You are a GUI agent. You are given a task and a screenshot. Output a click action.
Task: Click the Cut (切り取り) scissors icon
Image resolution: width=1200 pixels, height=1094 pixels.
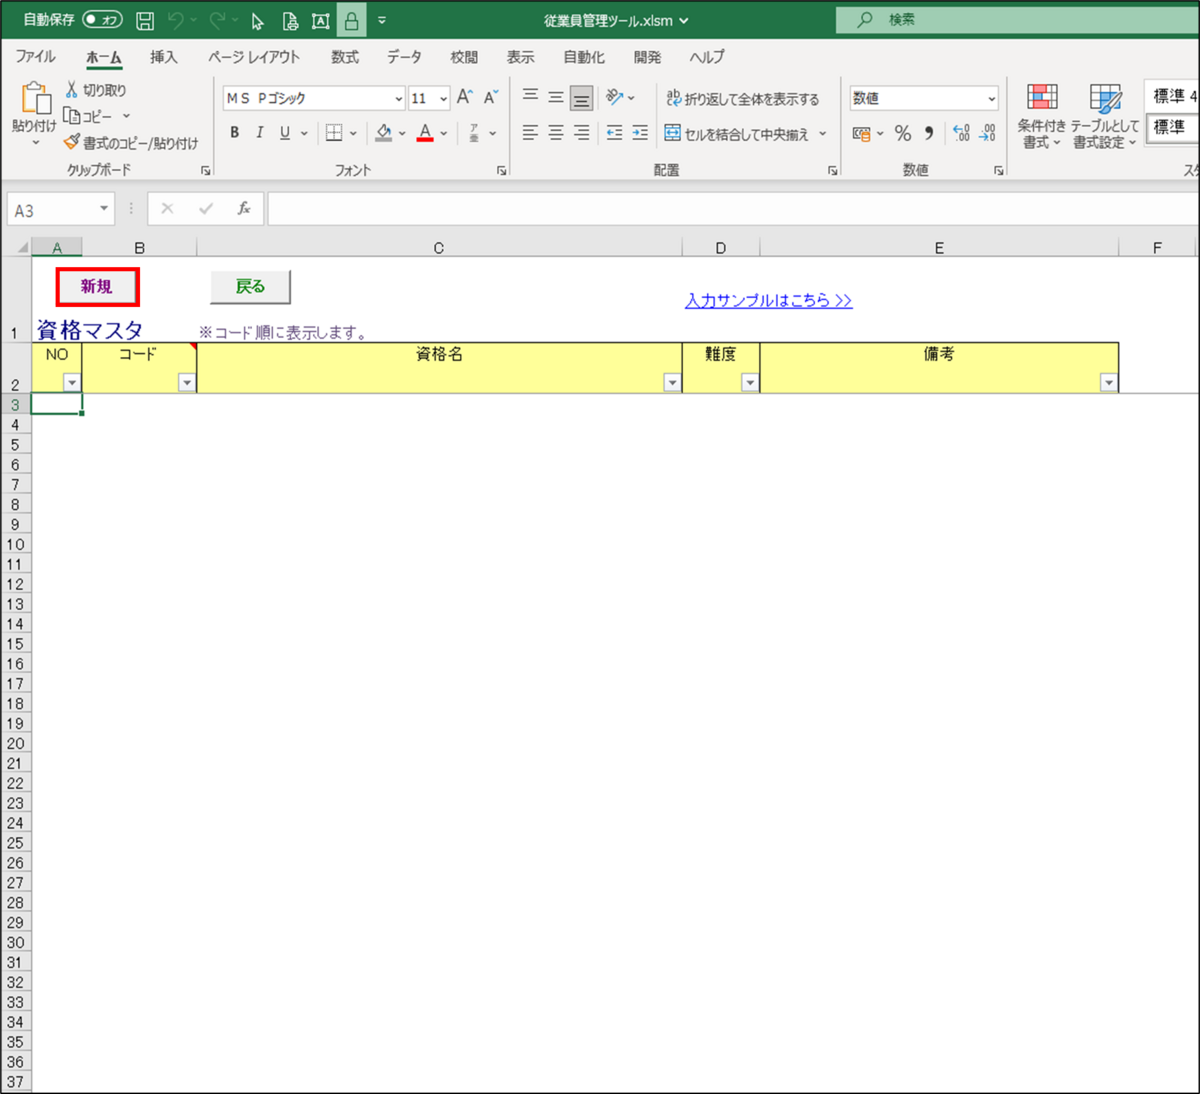72,90
